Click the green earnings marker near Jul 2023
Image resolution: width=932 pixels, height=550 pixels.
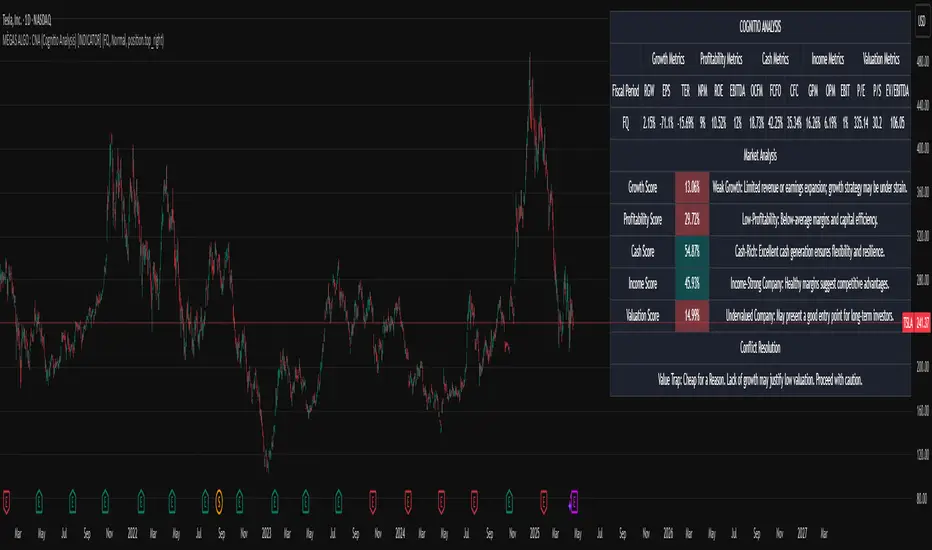(x=338, y=501)
